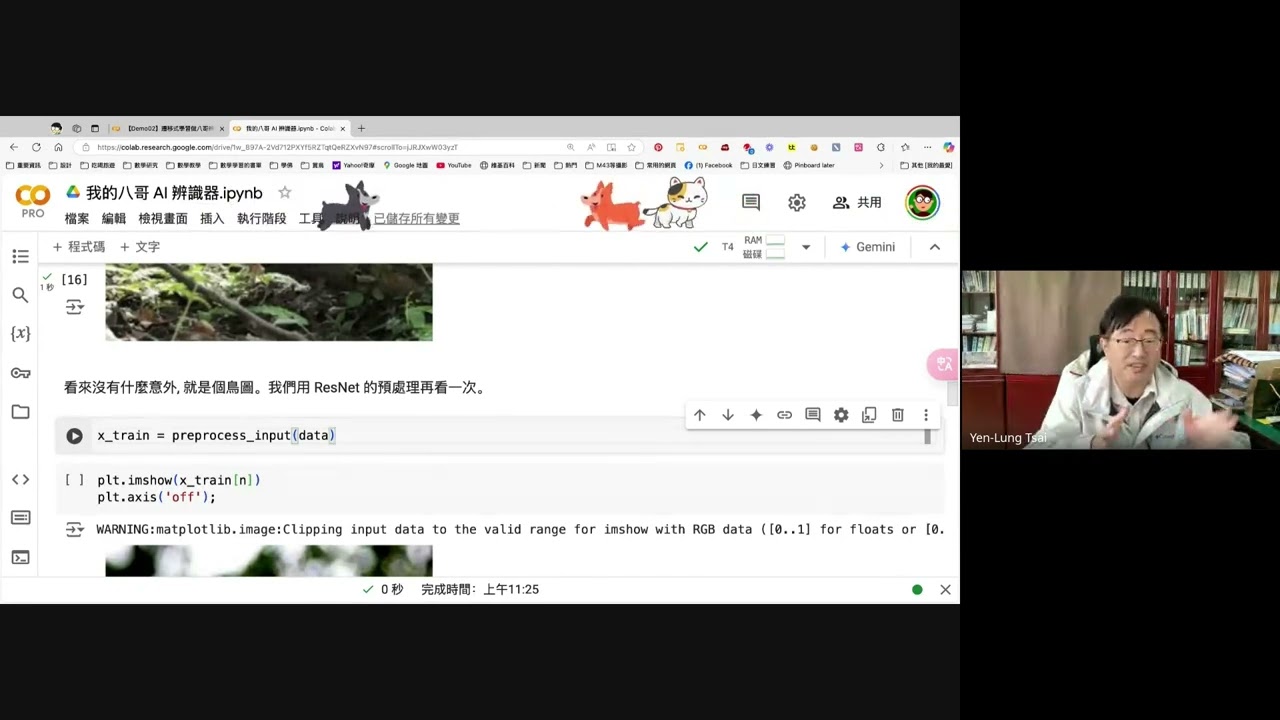Screen dimensions: 1280x720
Task: Delete the cell with trash icon
Action: 898,415
